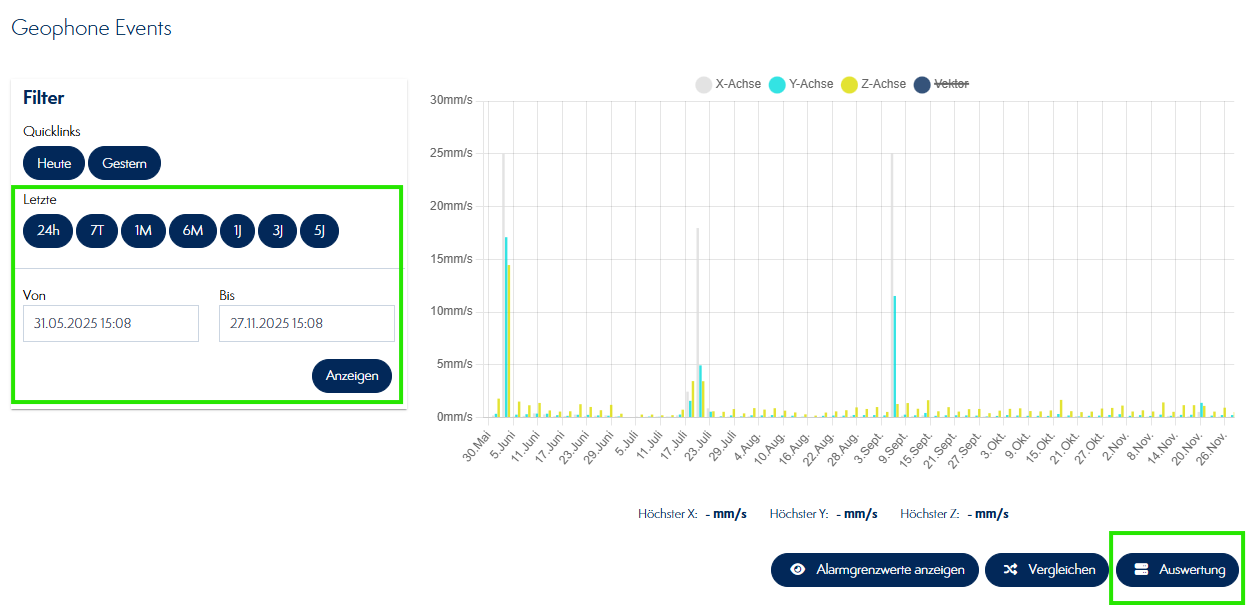1246x605 pixels.
Task: Select Gestern quicklink
Action: [124, 163]
